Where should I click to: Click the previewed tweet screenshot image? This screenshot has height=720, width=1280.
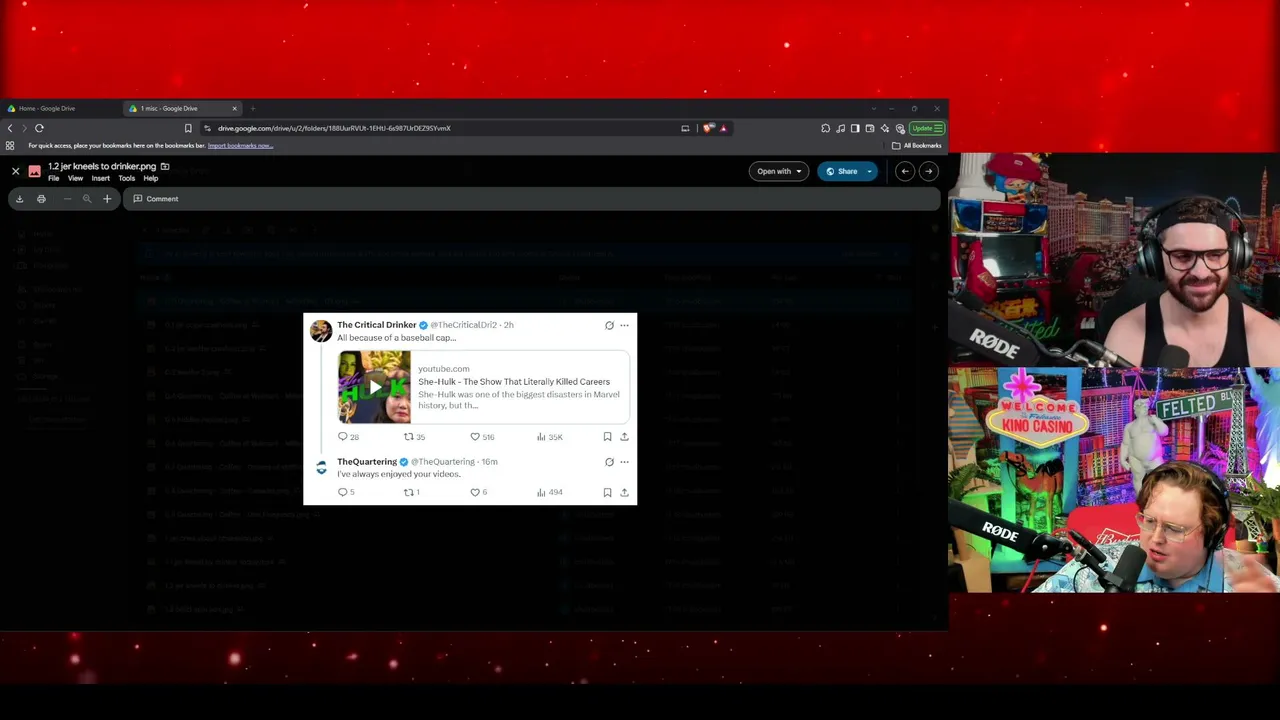[470, 409]
